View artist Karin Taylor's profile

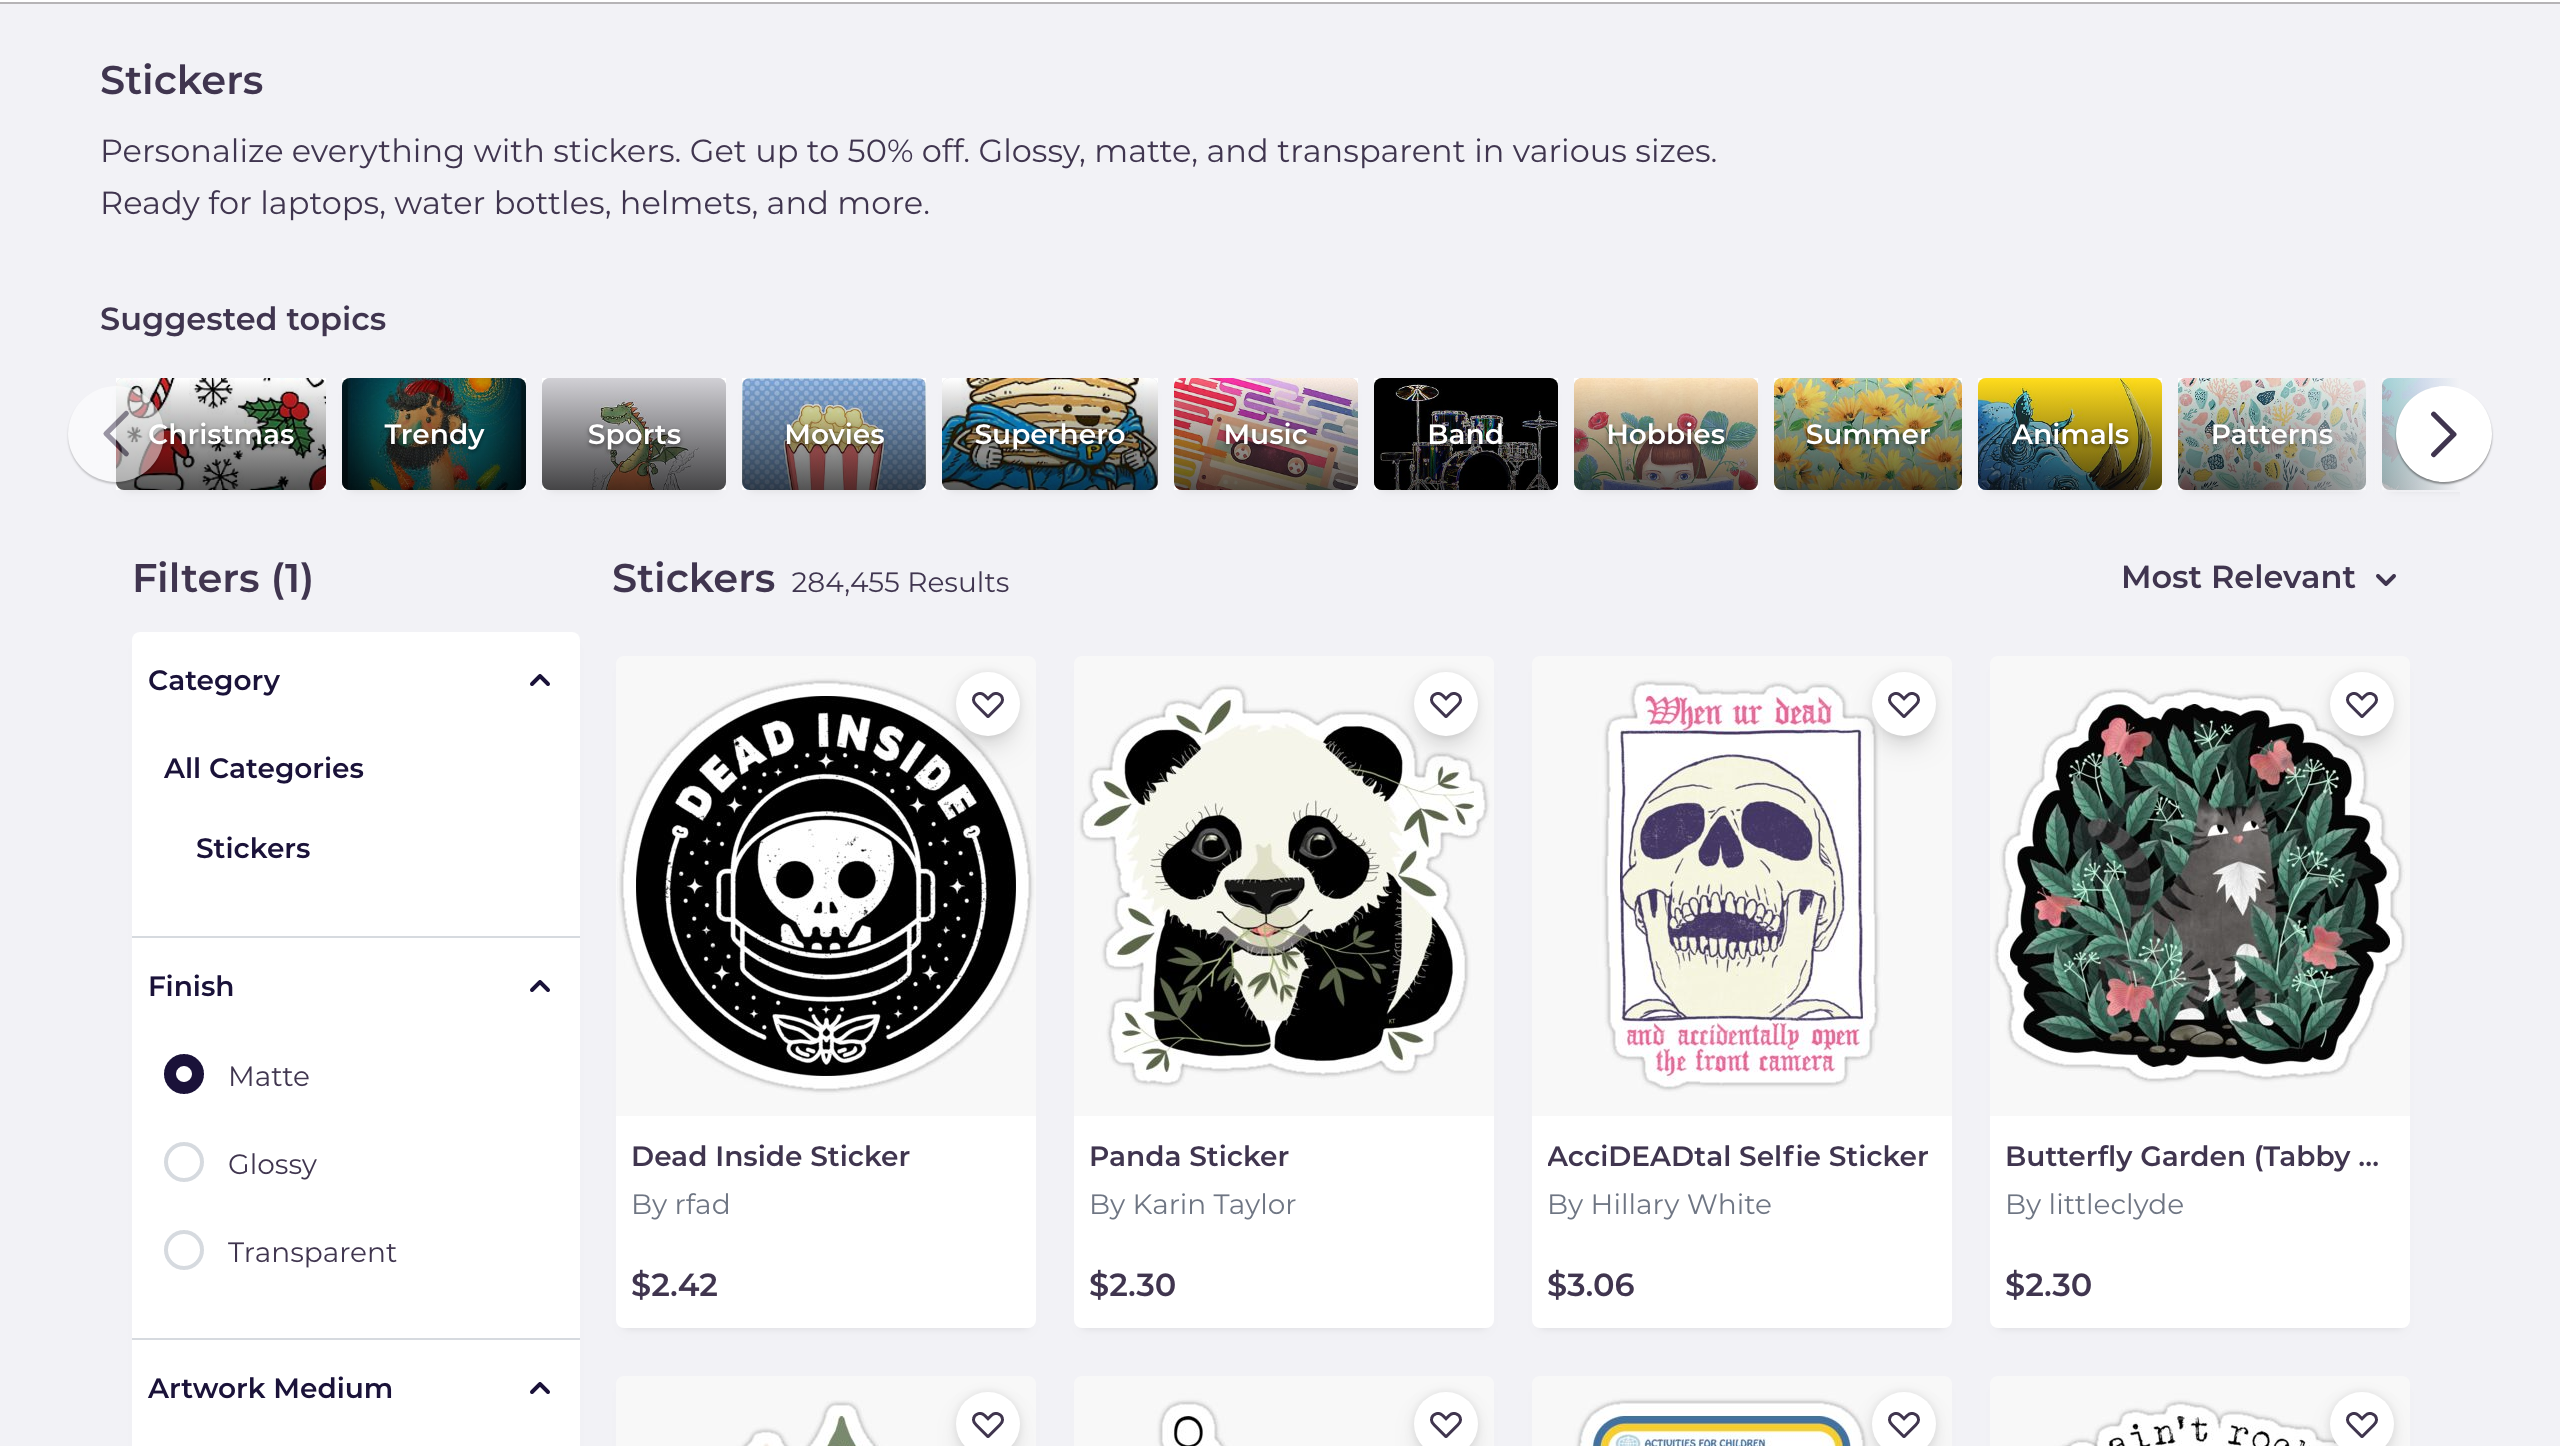pos(1193,1204)
